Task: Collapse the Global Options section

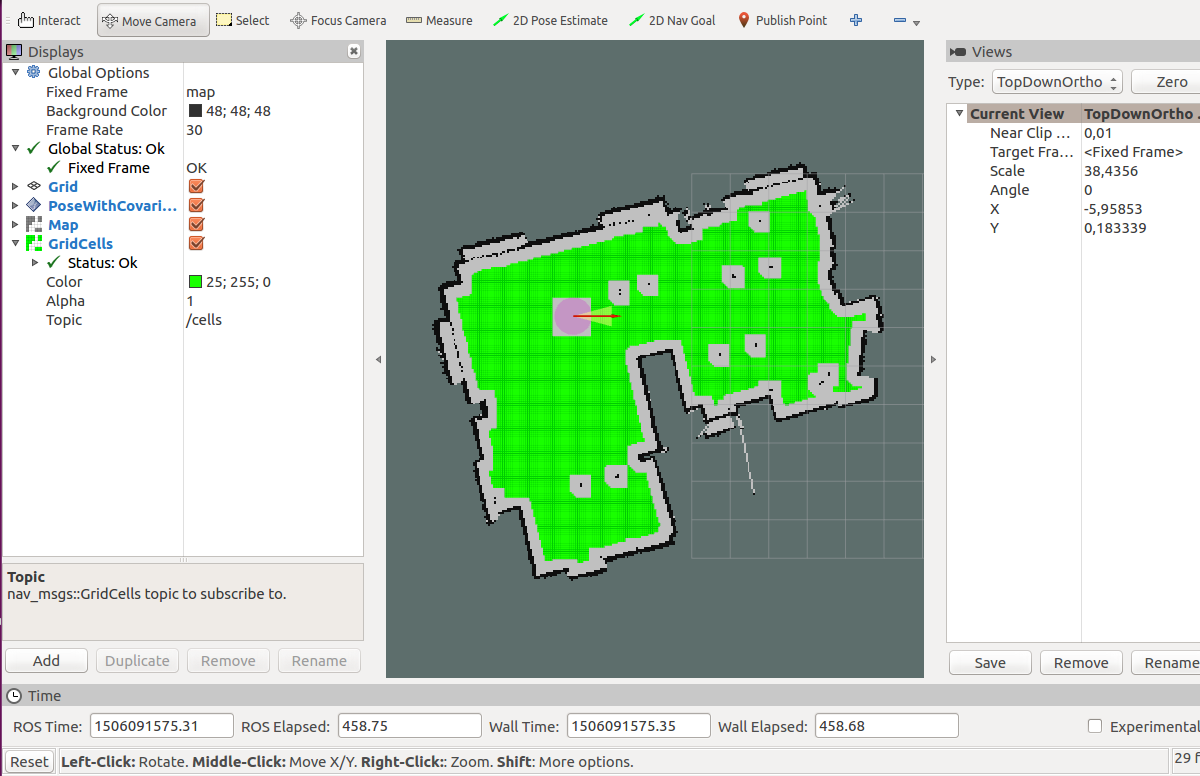Action: [x=14, y=72]
